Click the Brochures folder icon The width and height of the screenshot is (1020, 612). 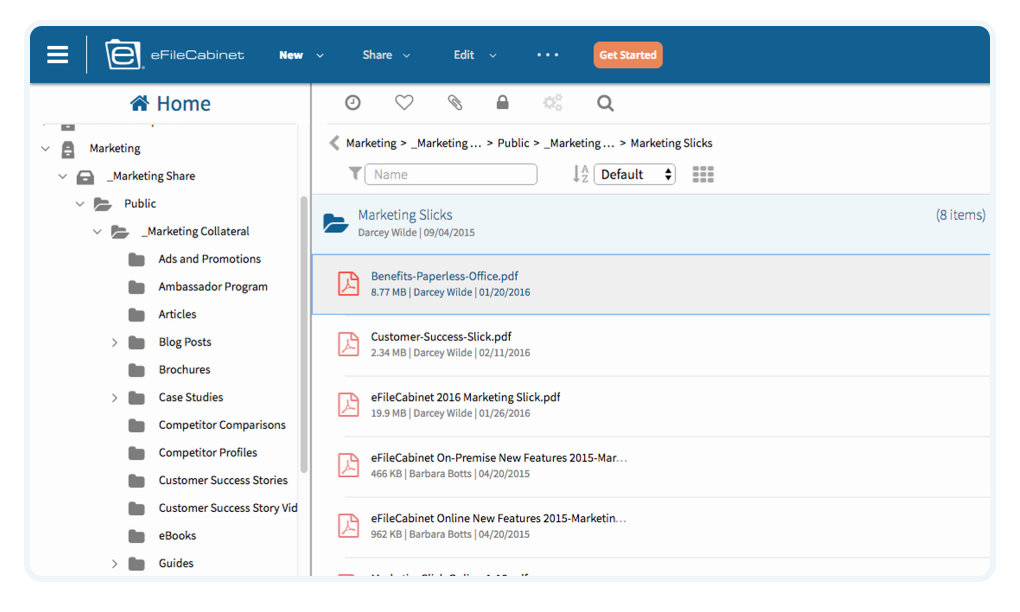[137, 370]
